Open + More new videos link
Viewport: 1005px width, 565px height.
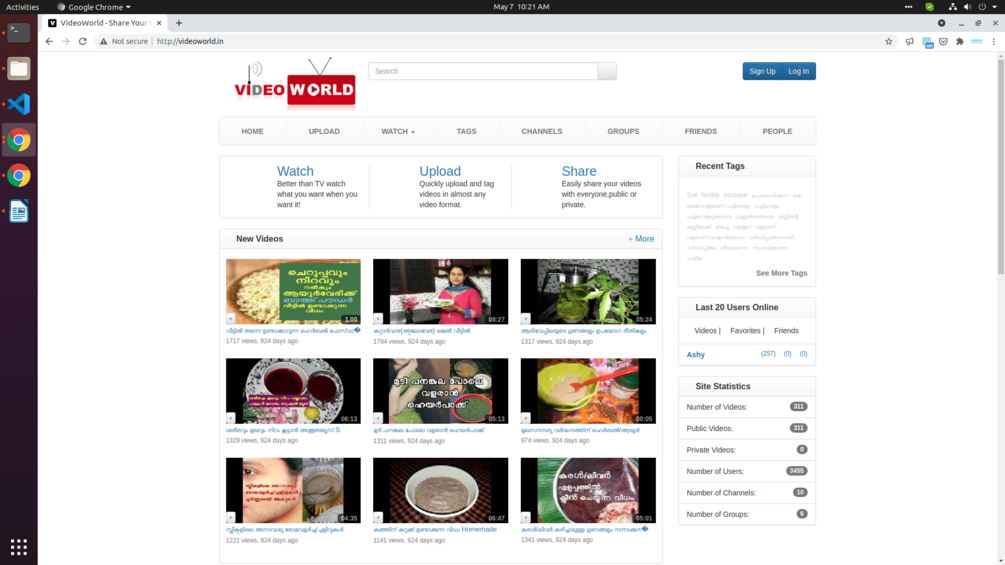coord(641,239)
